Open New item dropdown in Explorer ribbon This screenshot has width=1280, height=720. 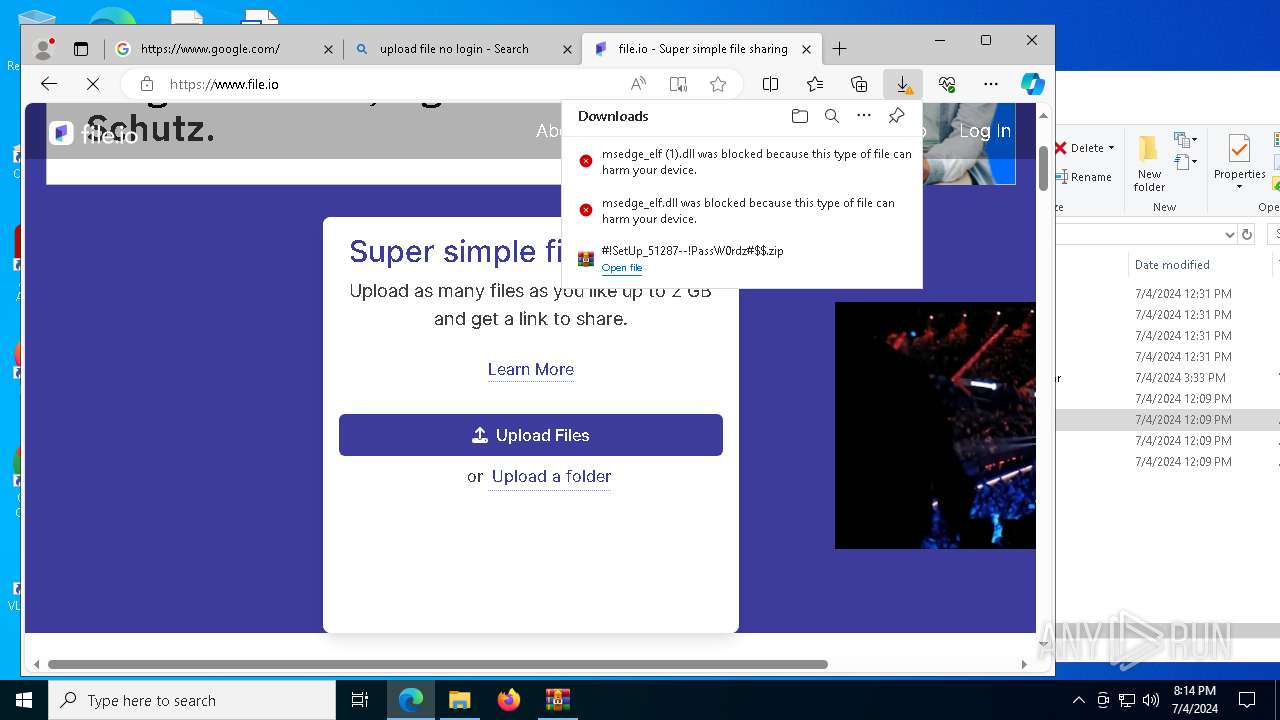tap(1186, 141)
